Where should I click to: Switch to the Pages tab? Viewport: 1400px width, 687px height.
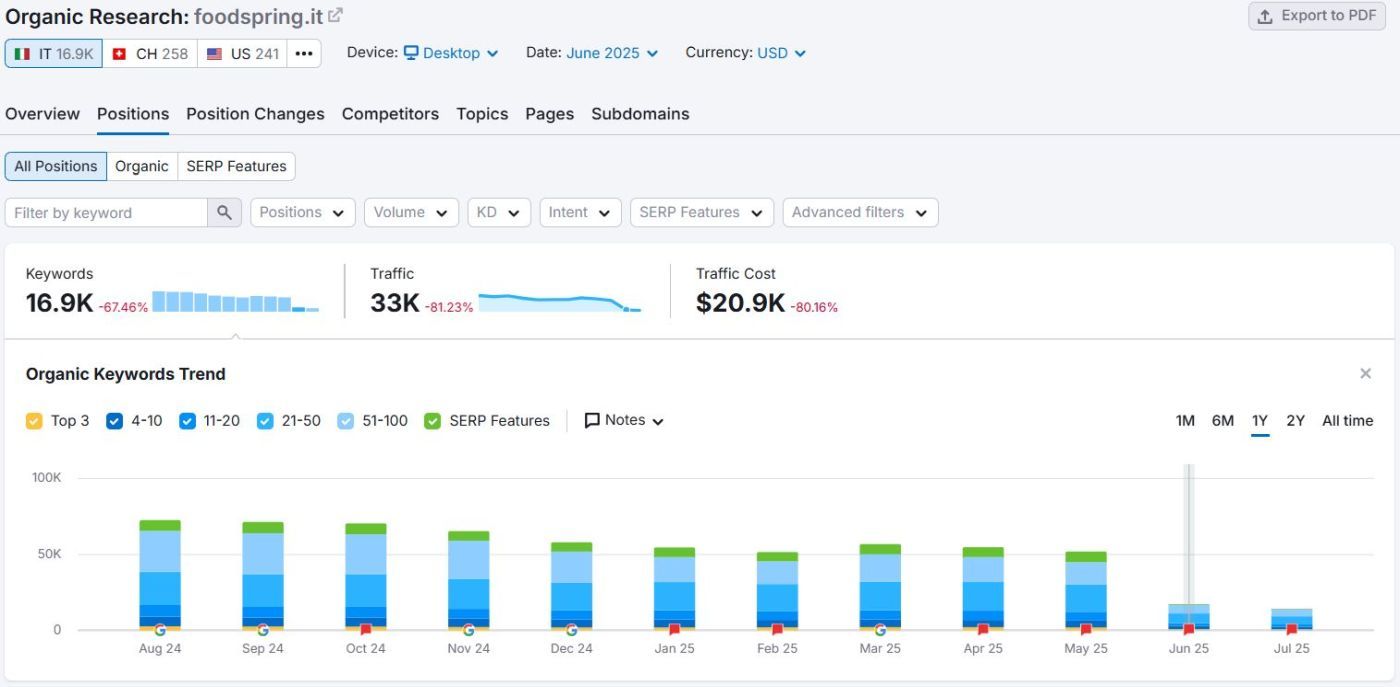click(550, 114)
